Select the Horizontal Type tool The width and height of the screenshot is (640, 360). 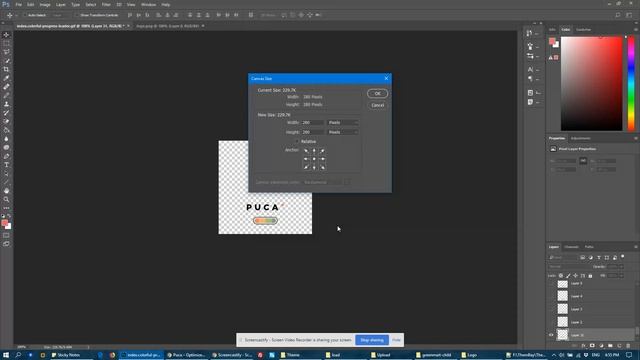coord(6,165)
